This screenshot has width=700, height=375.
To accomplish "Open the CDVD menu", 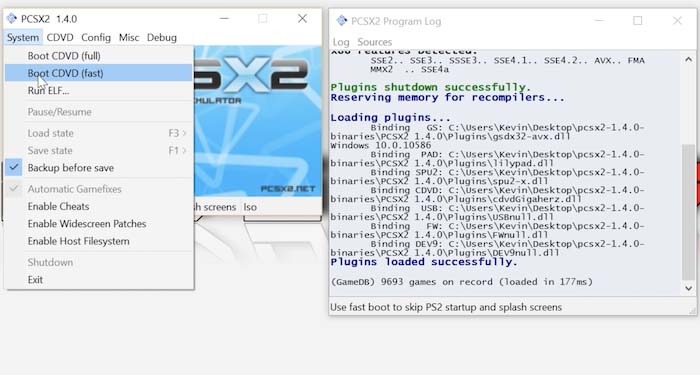I will (60, 38).
